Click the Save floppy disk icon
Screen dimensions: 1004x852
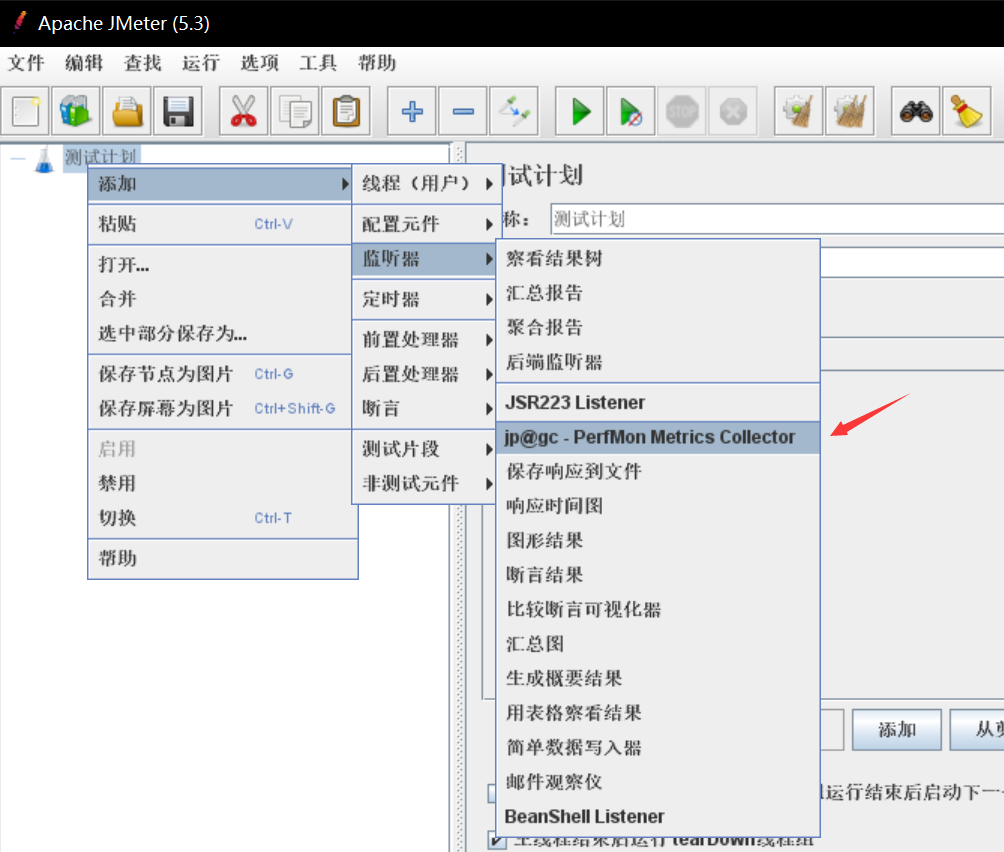pyautogui.click(x=178, y=110)
